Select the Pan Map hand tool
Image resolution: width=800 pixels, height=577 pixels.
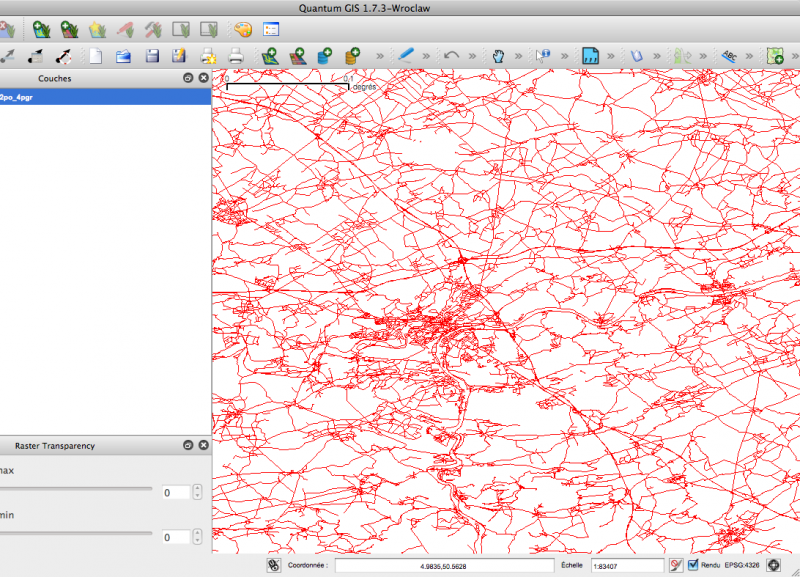pos(498,56)
